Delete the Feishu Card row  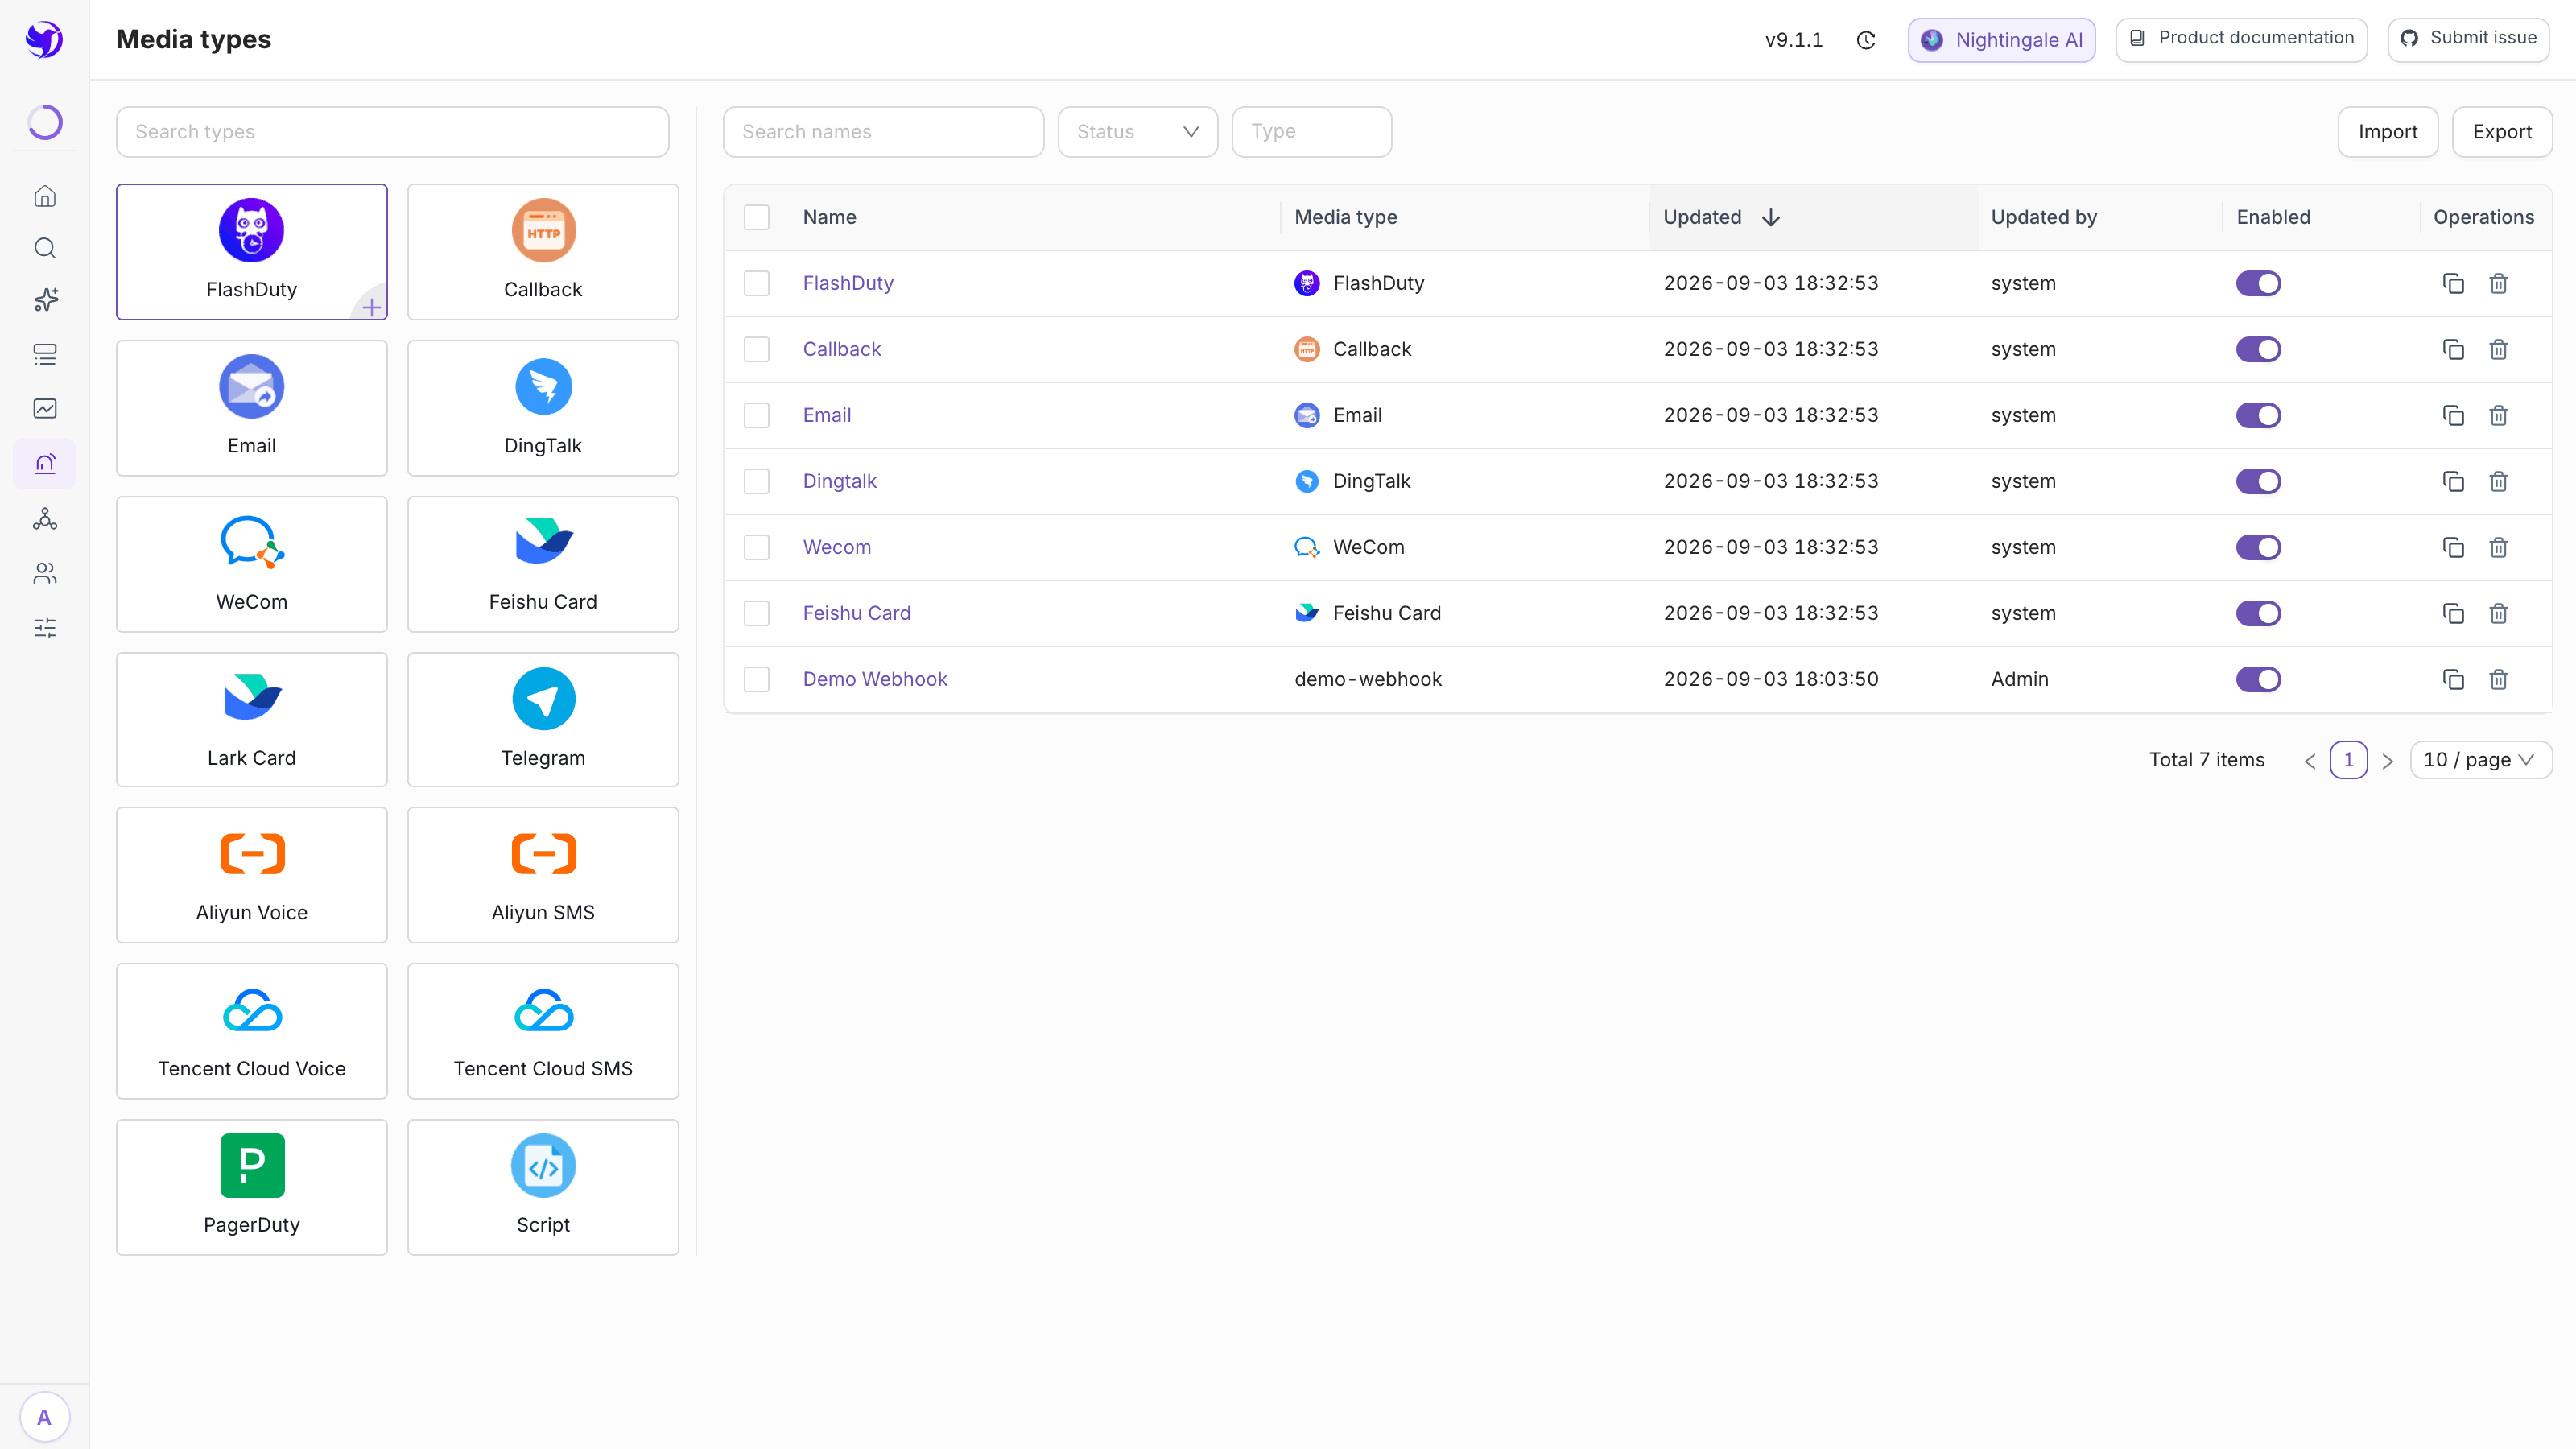(x=2499, y=613)
